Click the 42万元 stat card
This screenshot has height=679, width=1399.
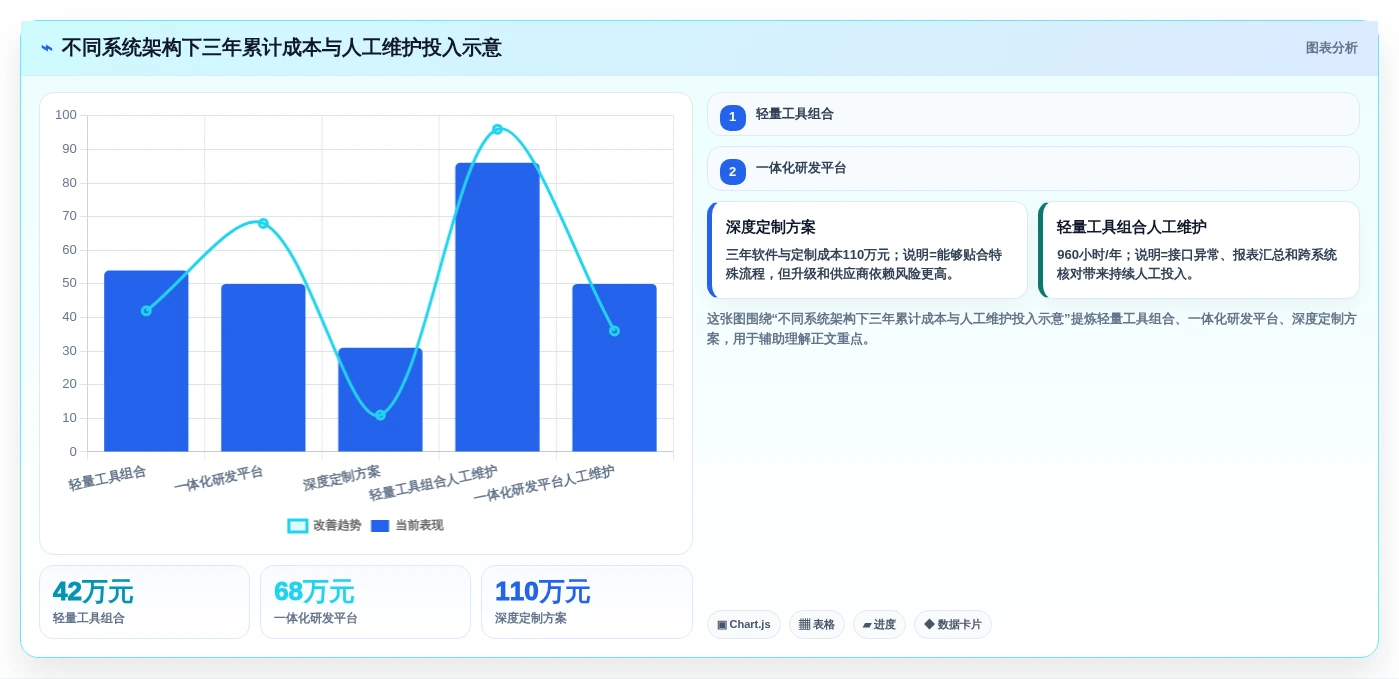pos(144,602)
